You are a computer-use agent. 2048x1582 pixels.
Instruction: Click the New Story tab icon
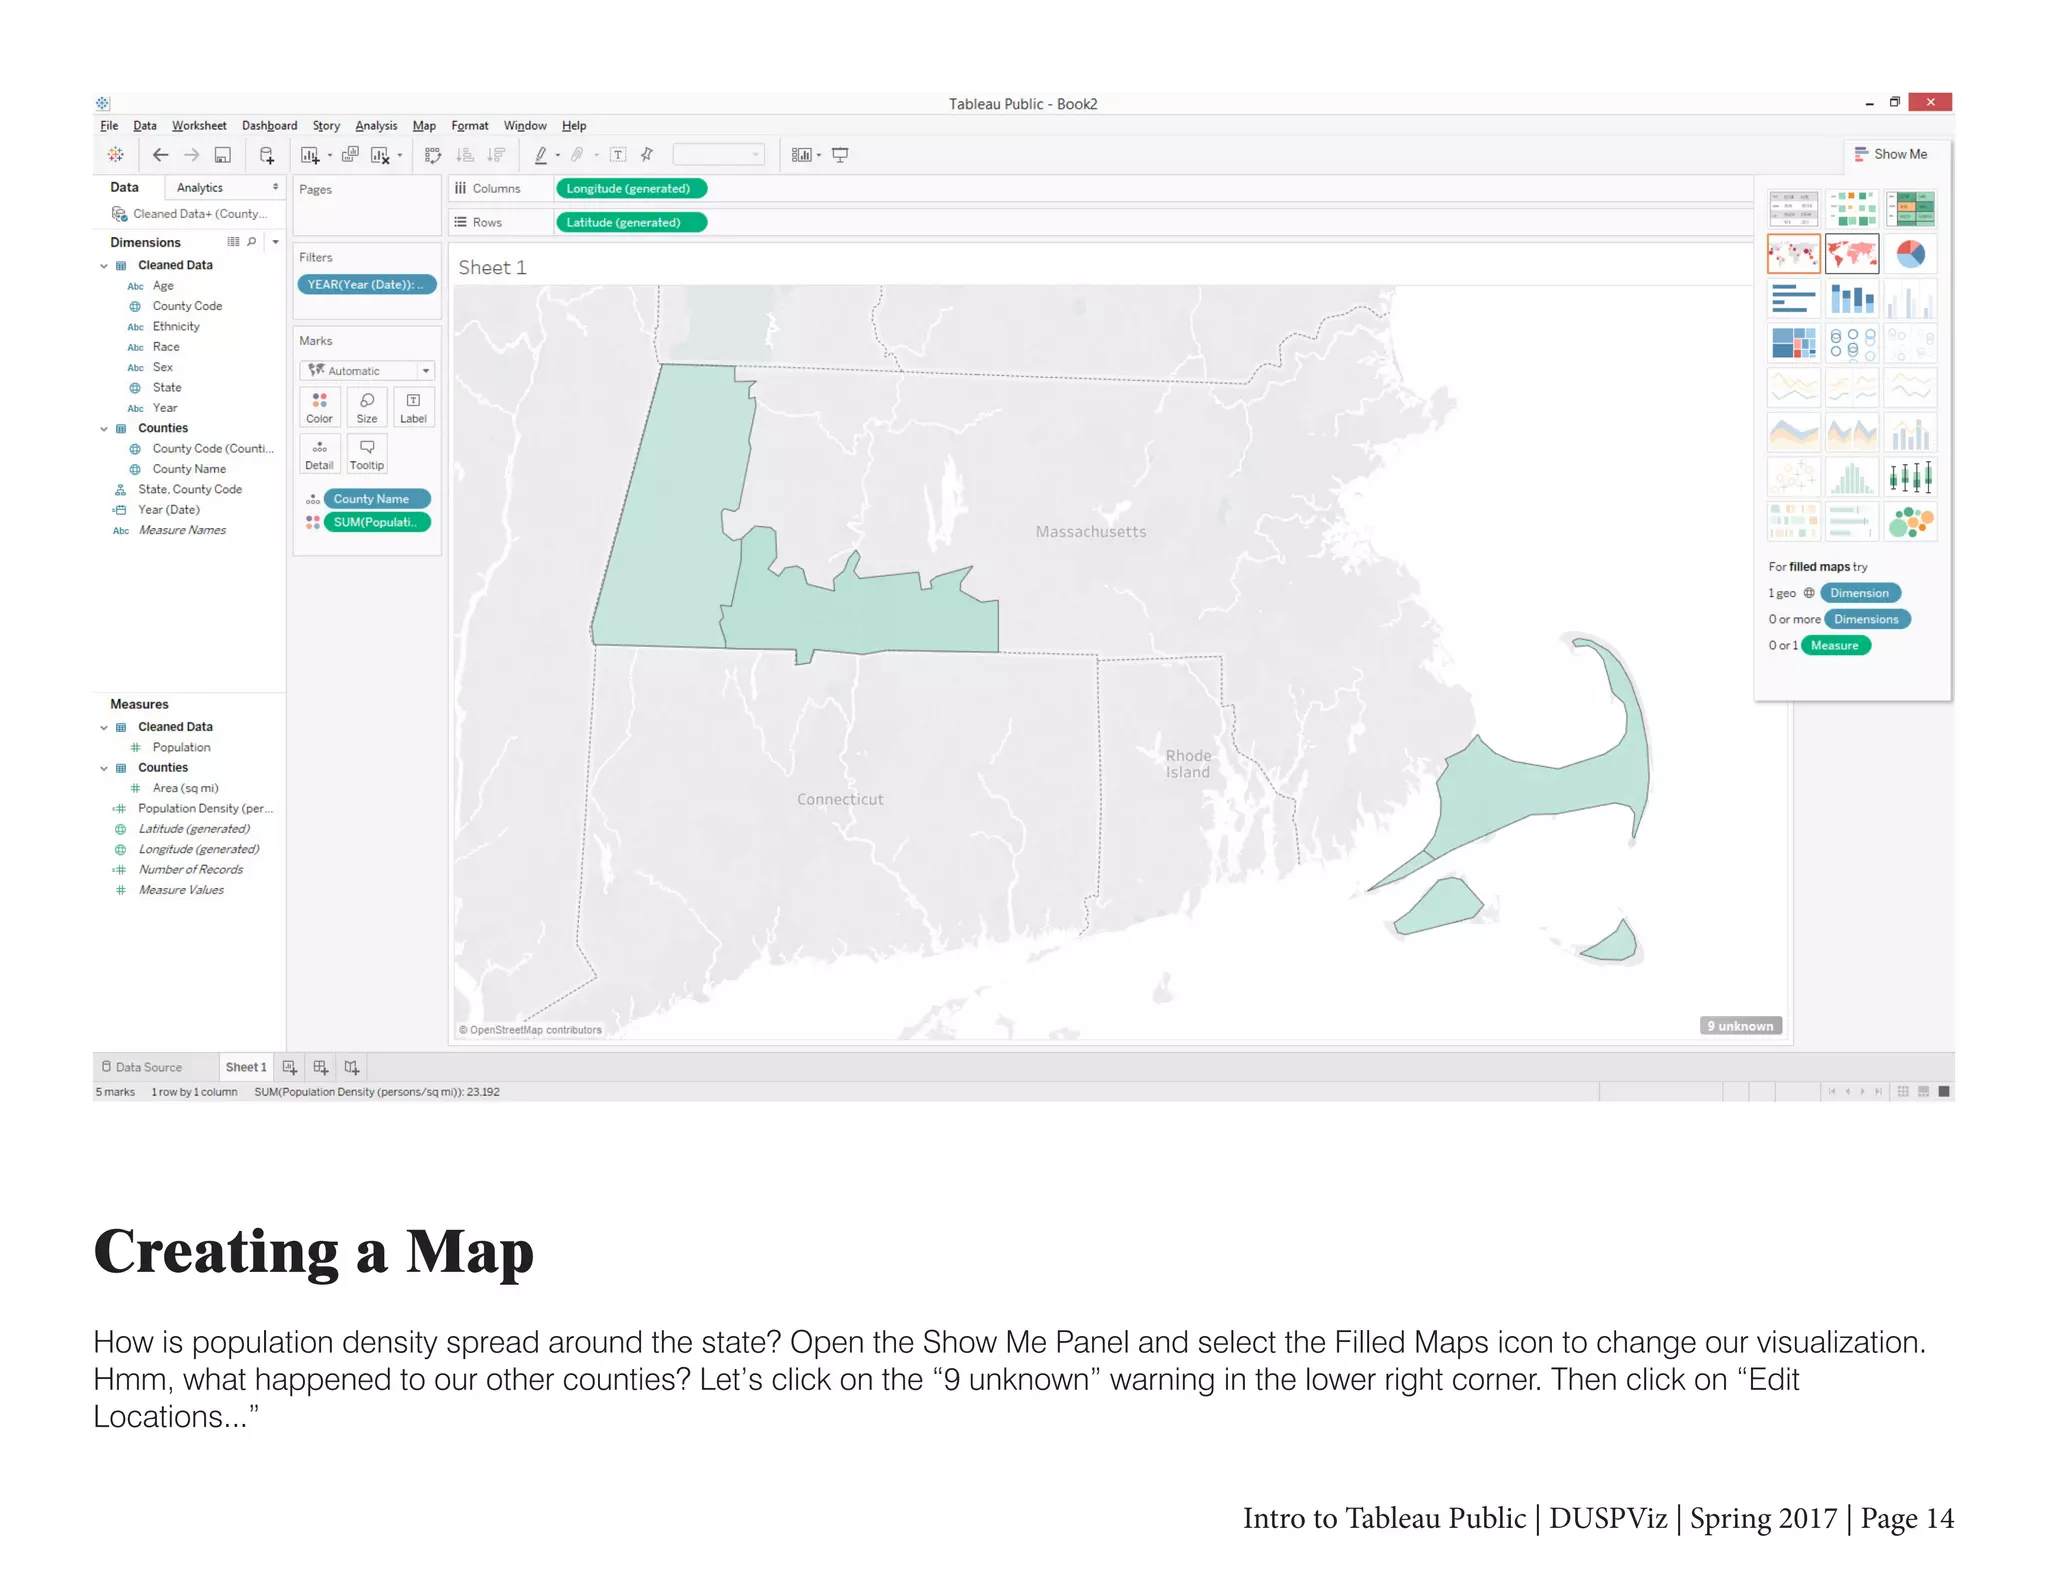[352, 1068]
